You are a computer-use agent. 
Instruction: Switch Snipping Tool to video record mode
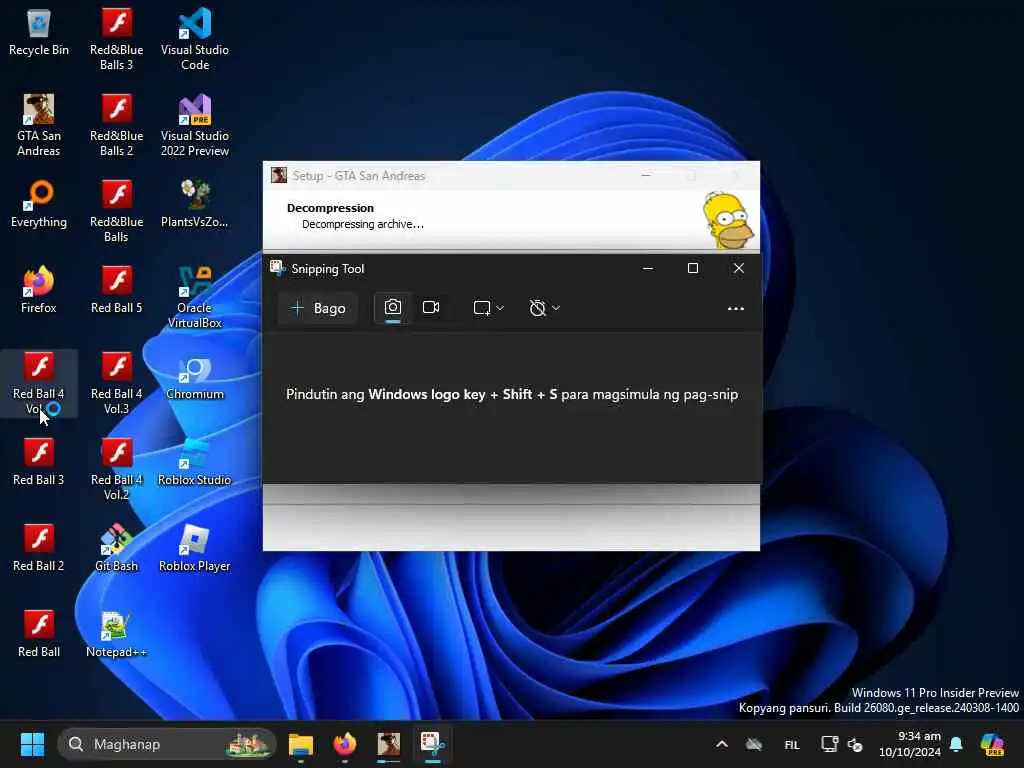431,308
